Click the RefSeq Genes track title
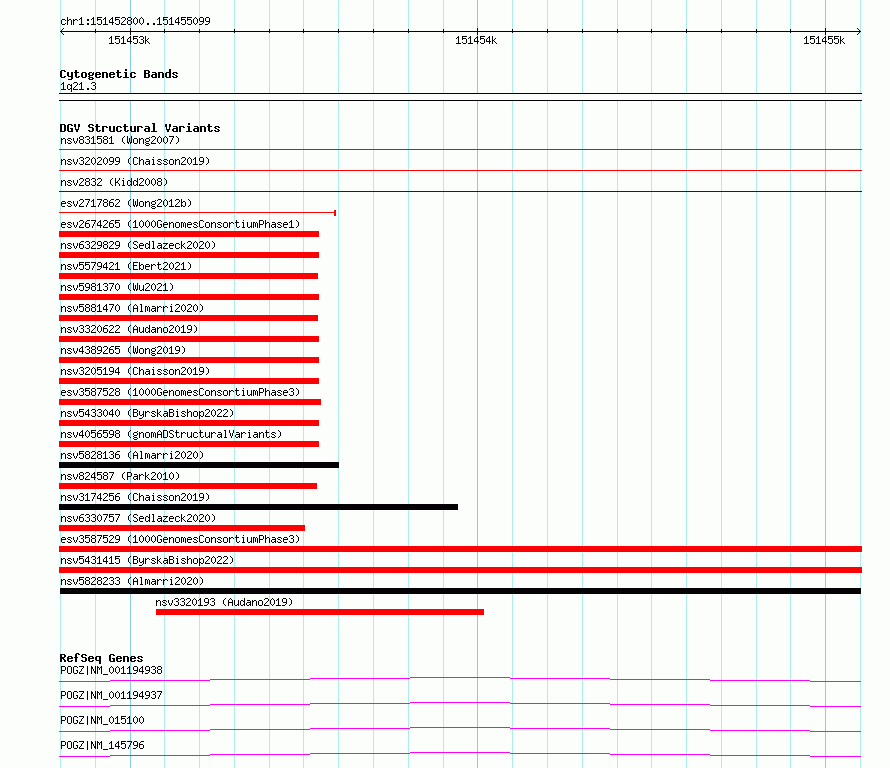The width and height of the screenshot is (890, 768). [102, 658]
